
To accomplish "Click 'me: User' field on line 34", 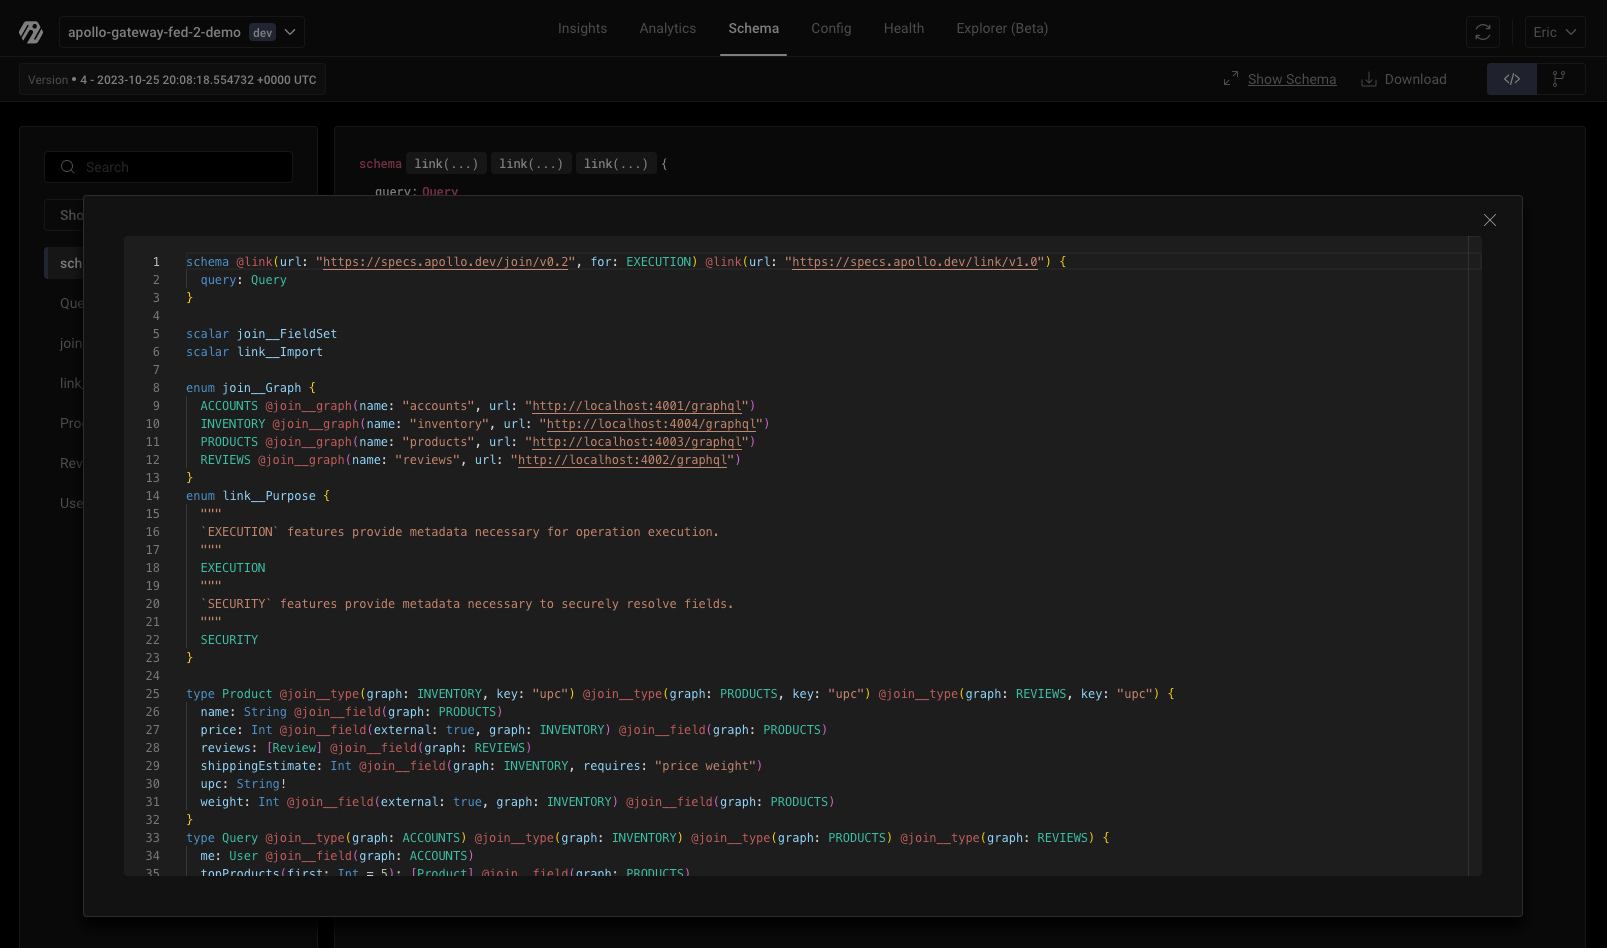I will point(229,856).
